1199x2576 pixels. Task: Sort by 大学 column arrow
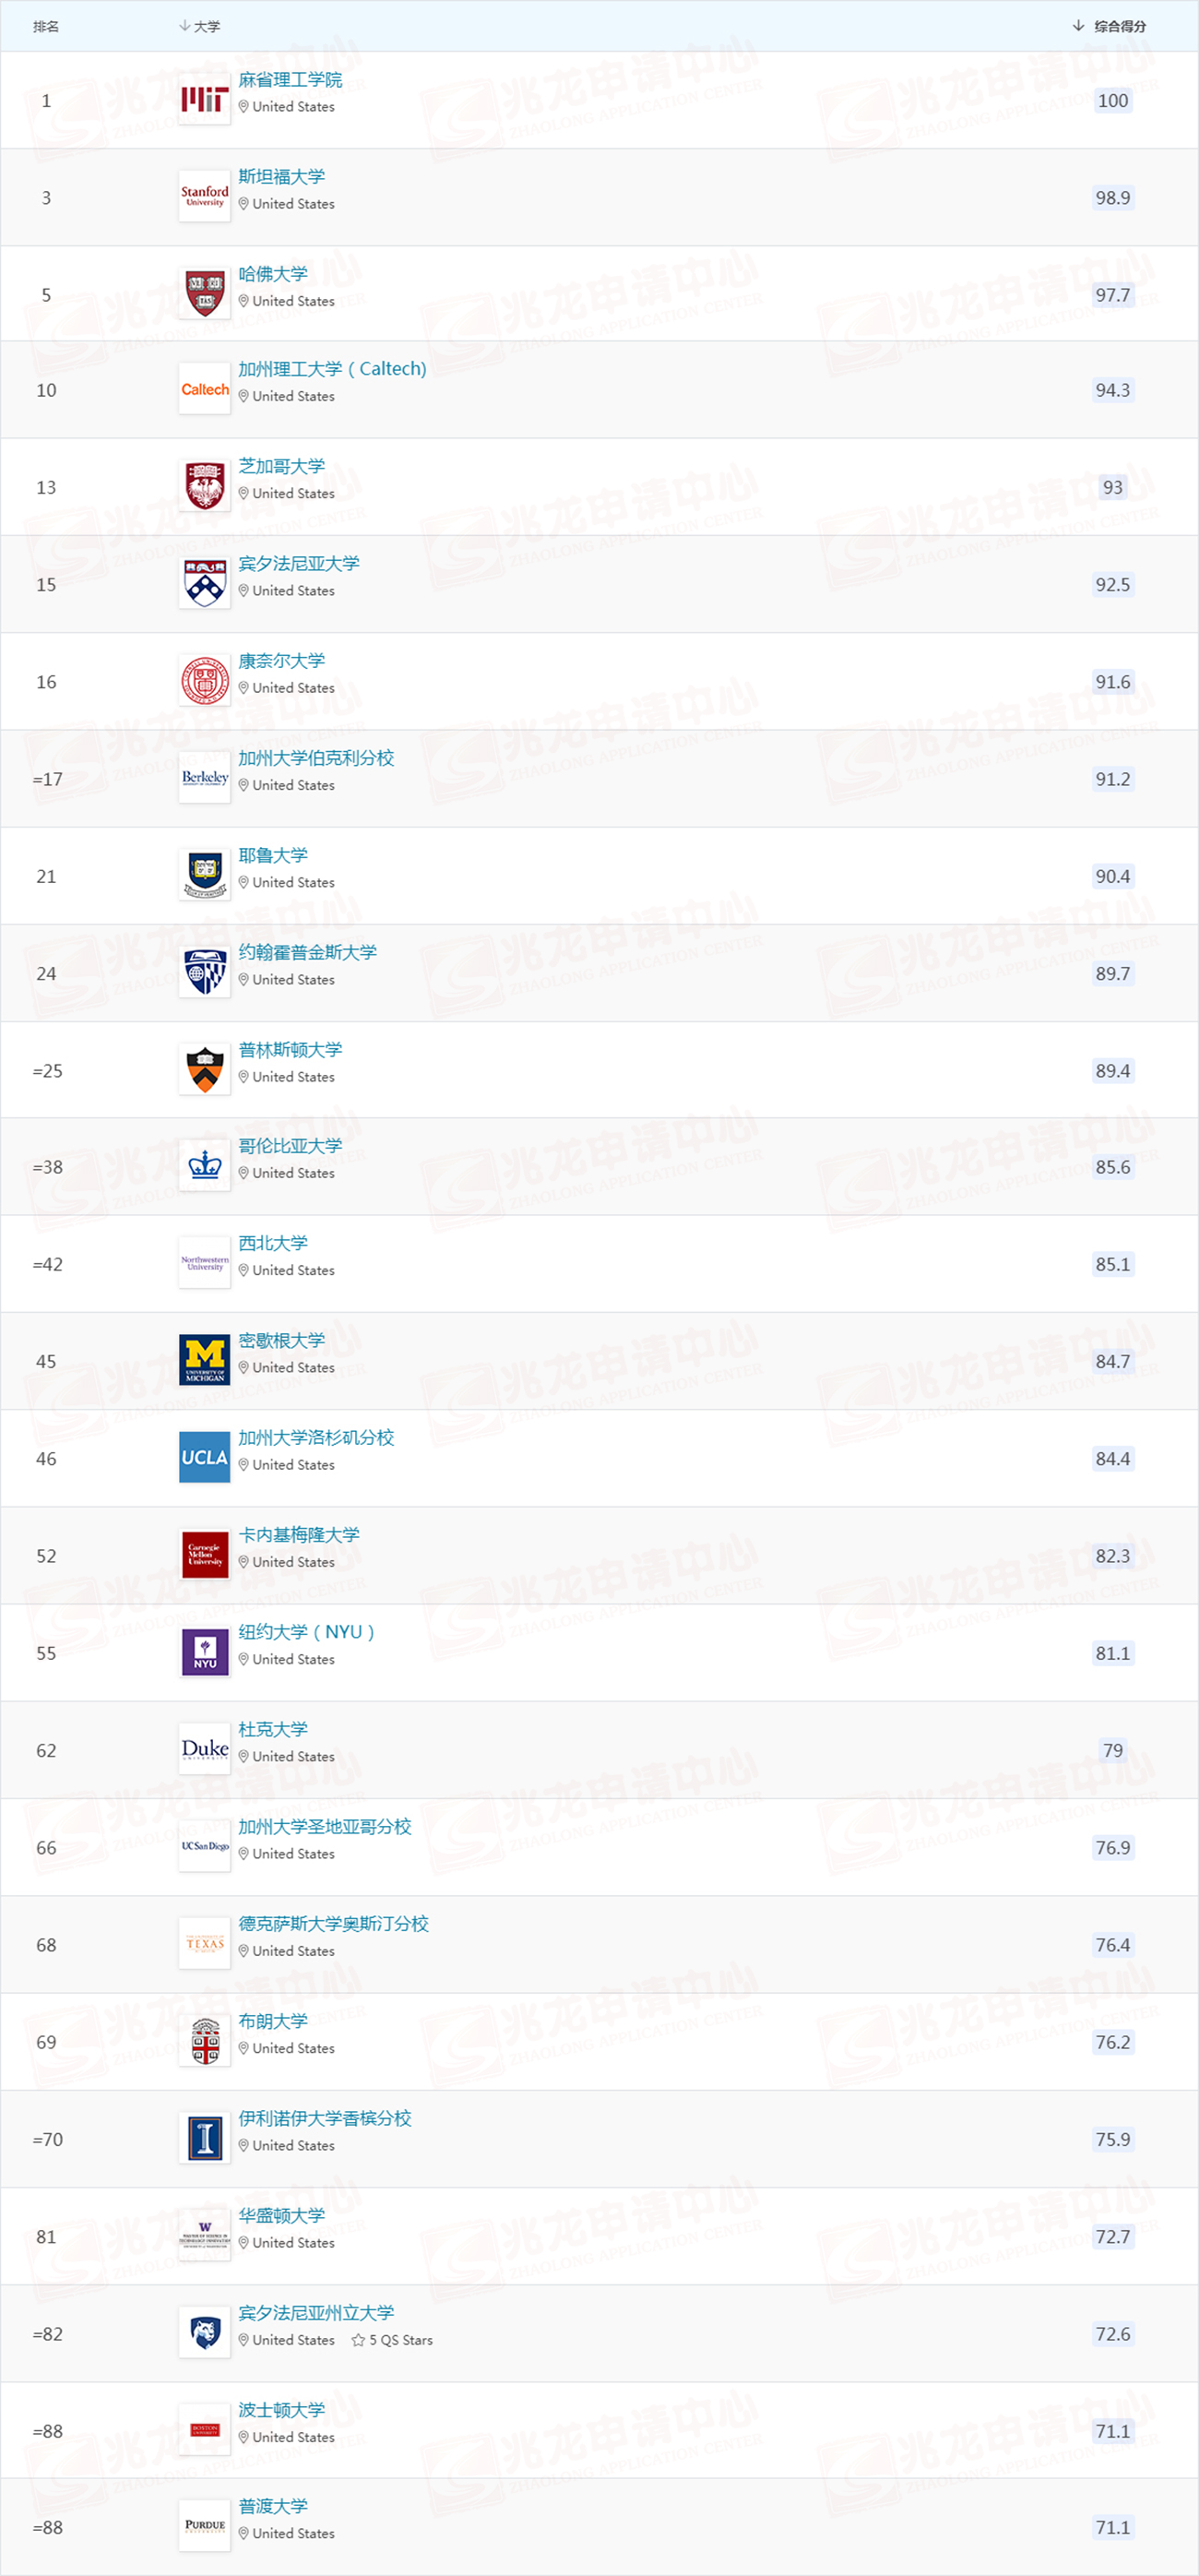click(x=185, y=26)
